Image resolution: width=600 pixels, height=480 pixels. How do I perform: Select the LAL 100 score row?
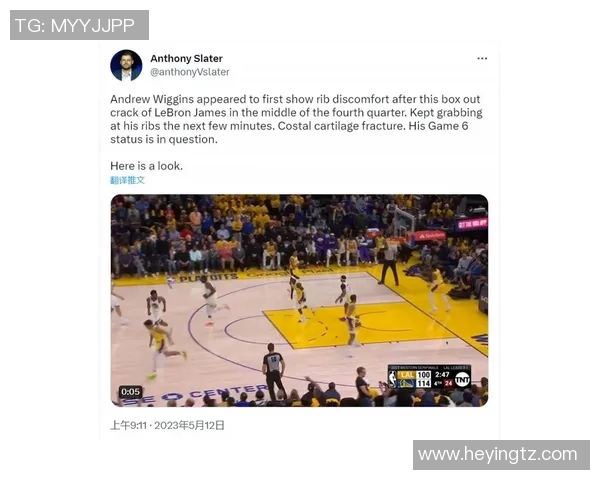pyautogui.click(x=414, y=375)
